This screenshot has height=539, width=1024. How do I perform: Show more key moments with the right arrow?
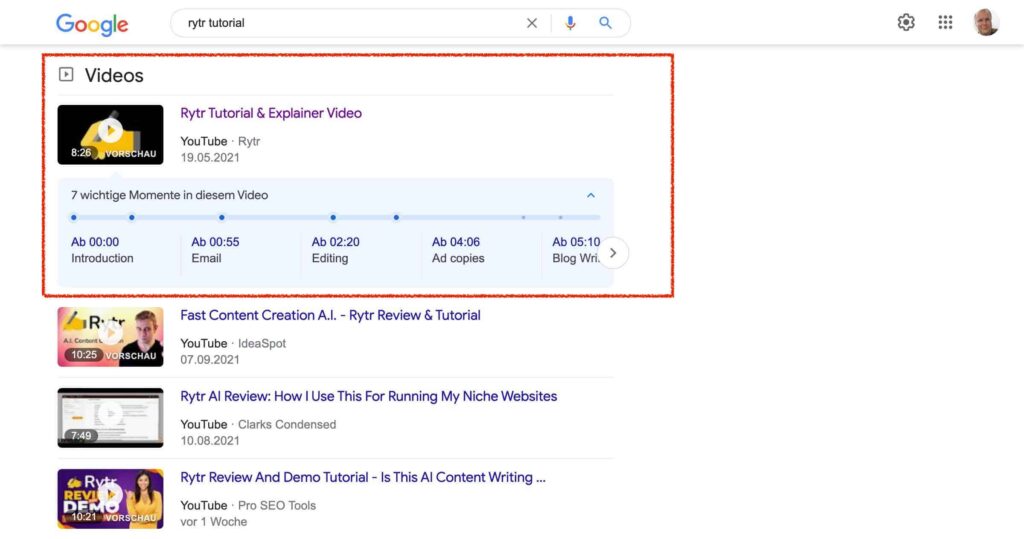pyautogui.click(x=613, y=253)
